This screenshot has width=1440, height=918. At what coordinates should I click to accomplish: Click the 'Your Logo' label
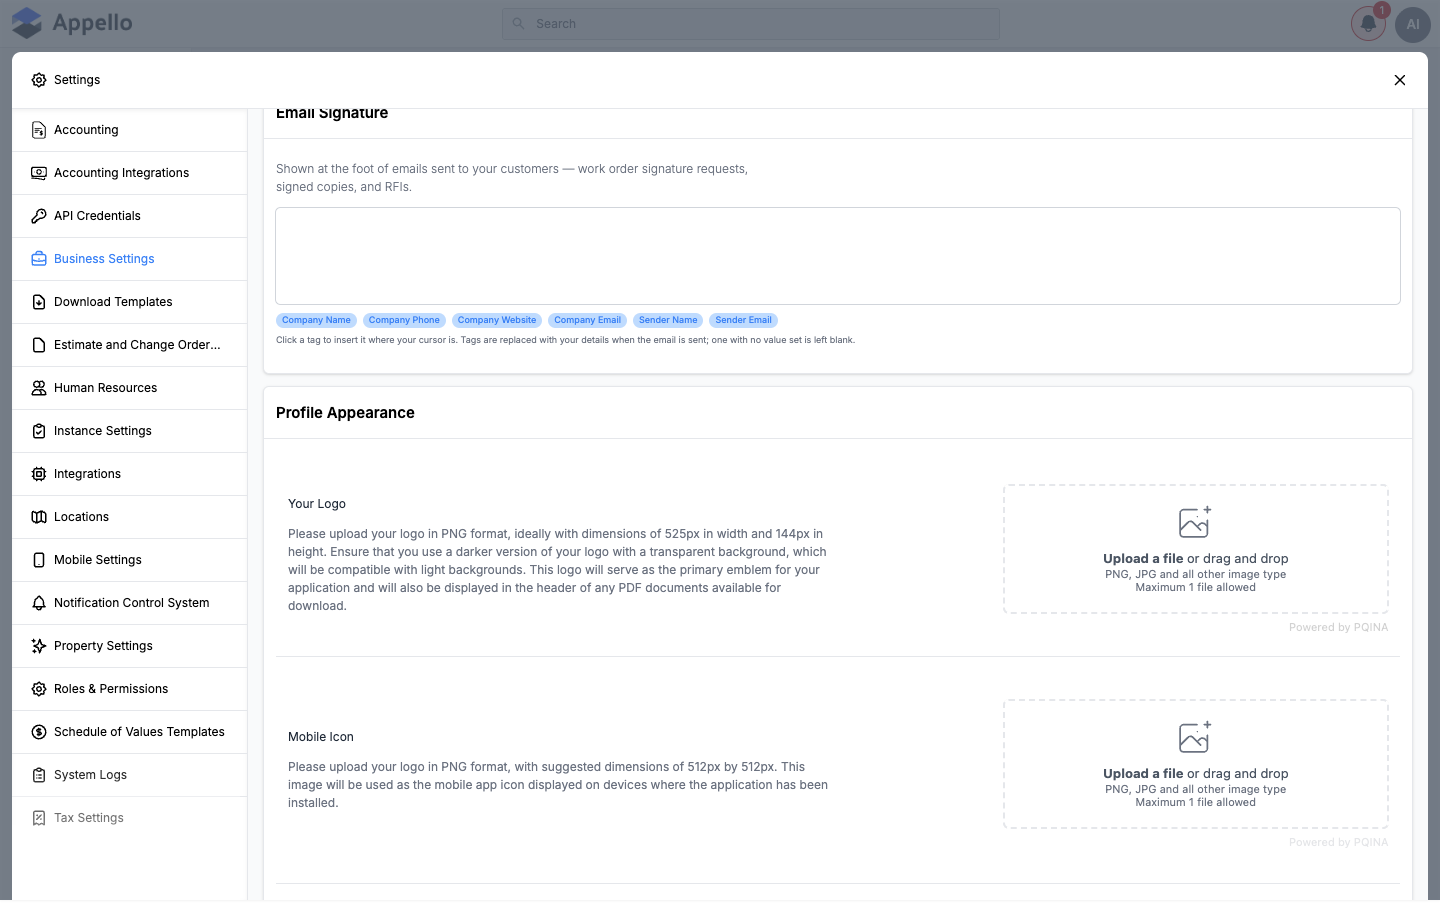pyautogui.click(x=317, y=504)
